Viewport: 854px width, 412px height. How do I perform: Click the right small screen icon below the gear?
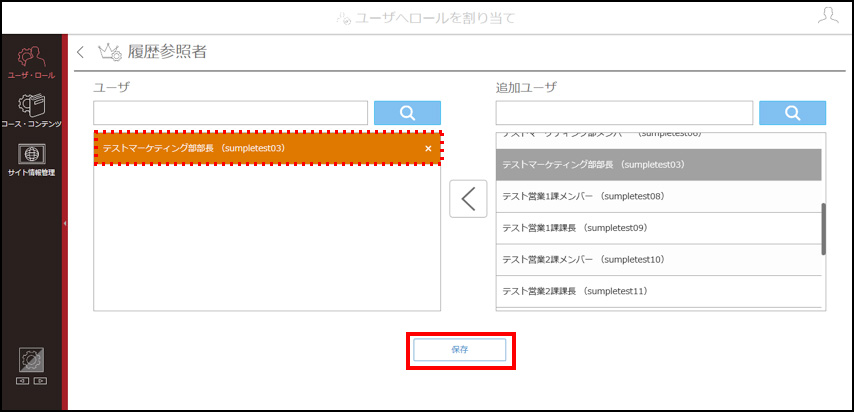(x=39, y=380)
